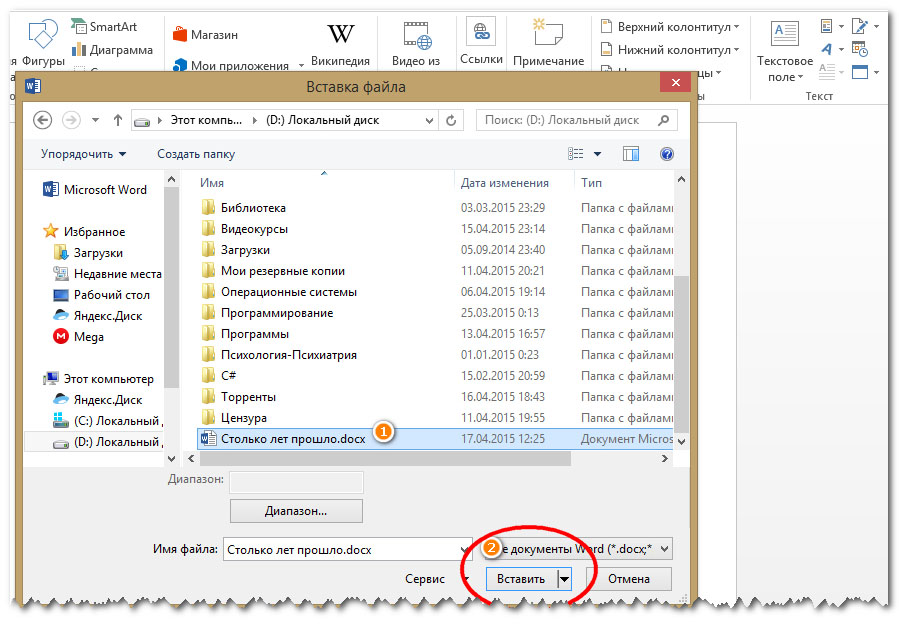This screenshot has height=625, width=899.
Task: Click the Создать папку button
Action: [x=196, y=154]
